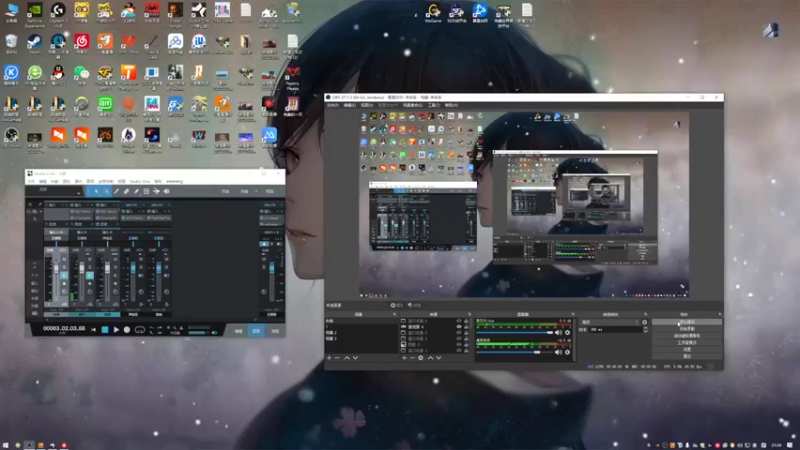Screen dimensions: 800x450
Task: Toggle visibility of first OBS source
Action: 459,321
